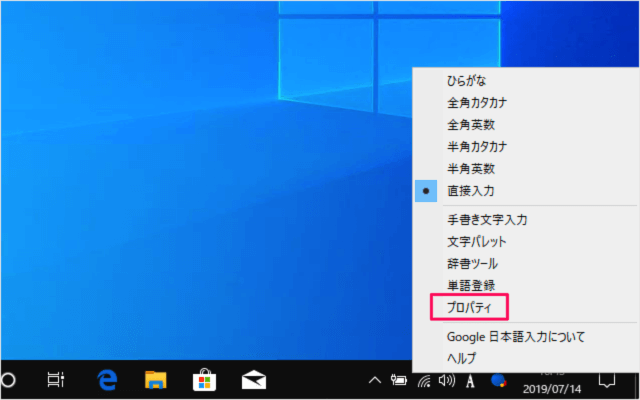Choose 辞書ツール in the menu
The image size is (640, 400).
point(472,263)
